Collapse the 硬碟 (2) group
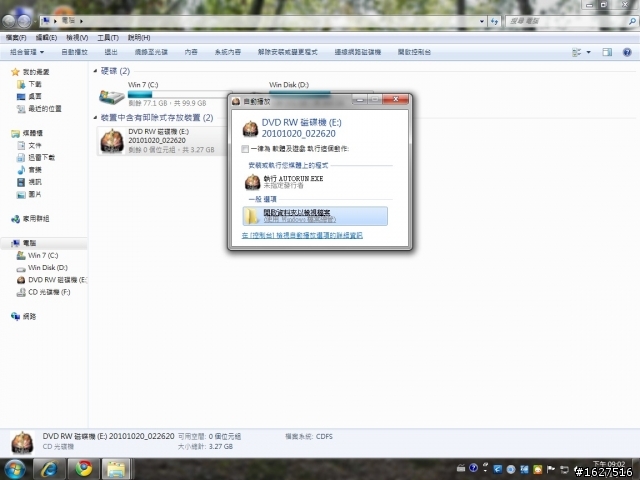The image size is (640, 480). click(95, 71)
